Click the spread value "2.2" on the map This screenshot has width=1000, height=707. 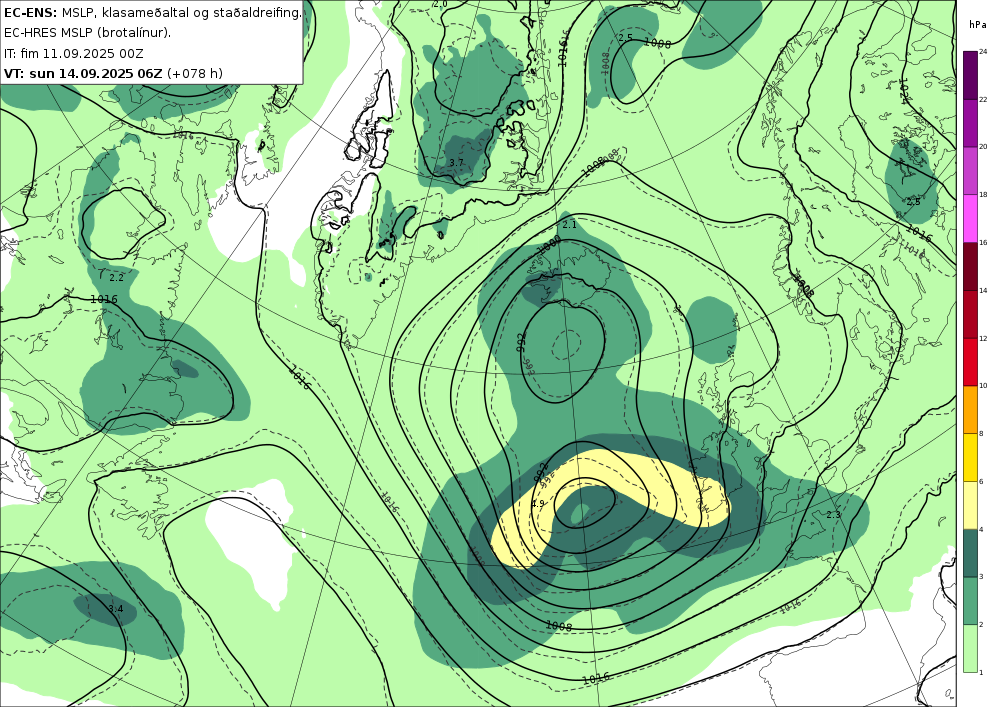[x=117, y=277]
